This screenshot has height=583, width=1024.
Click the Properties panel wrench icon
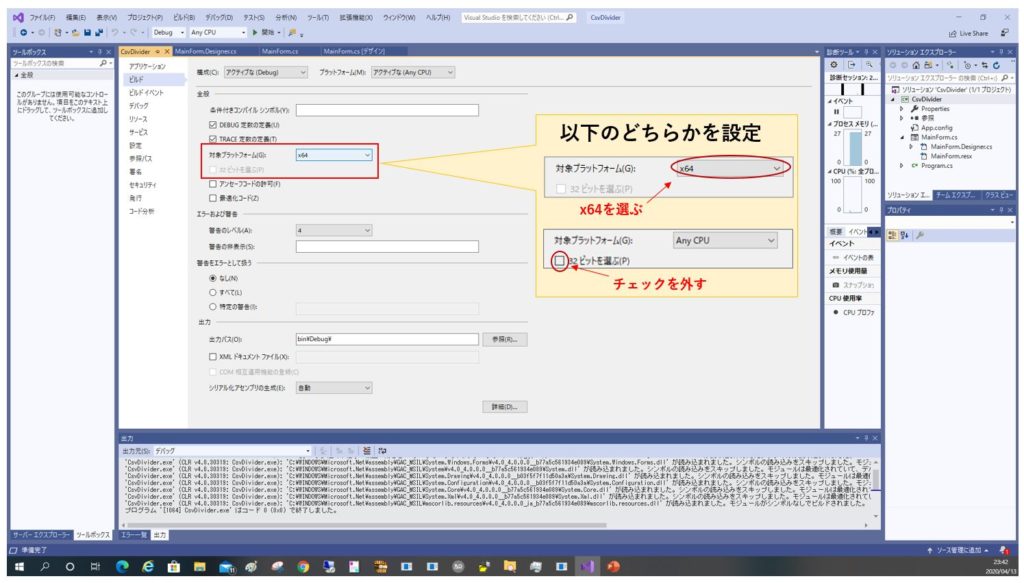920,235
